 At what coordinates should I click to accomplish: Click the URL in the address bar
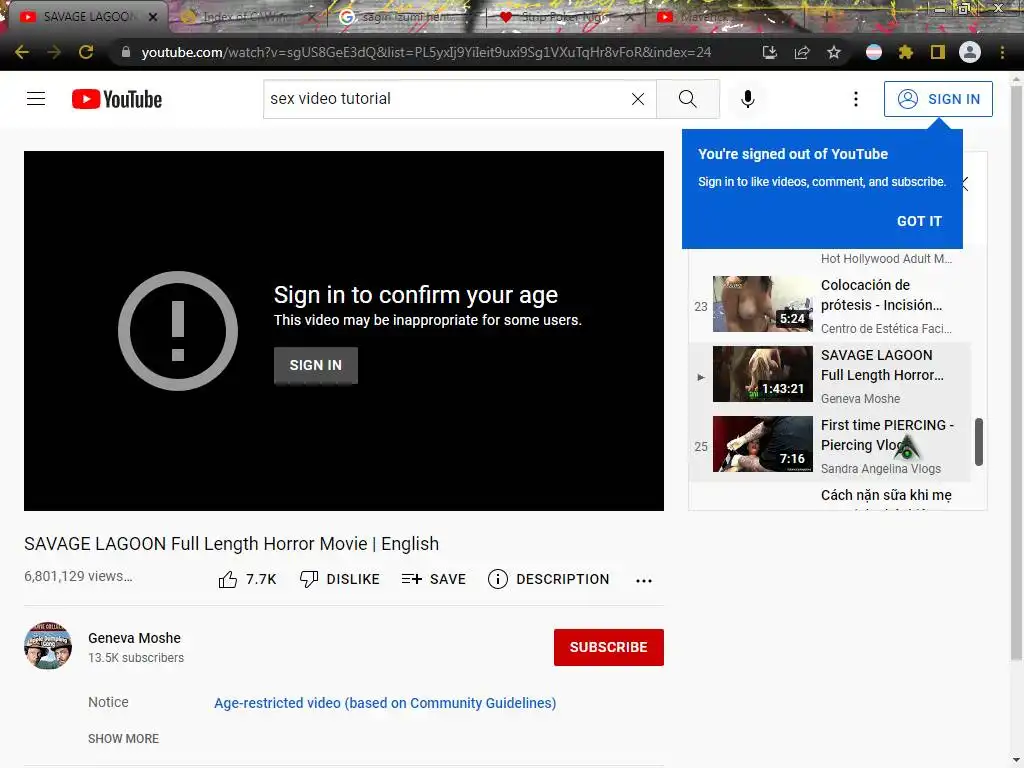coord(426,52)
